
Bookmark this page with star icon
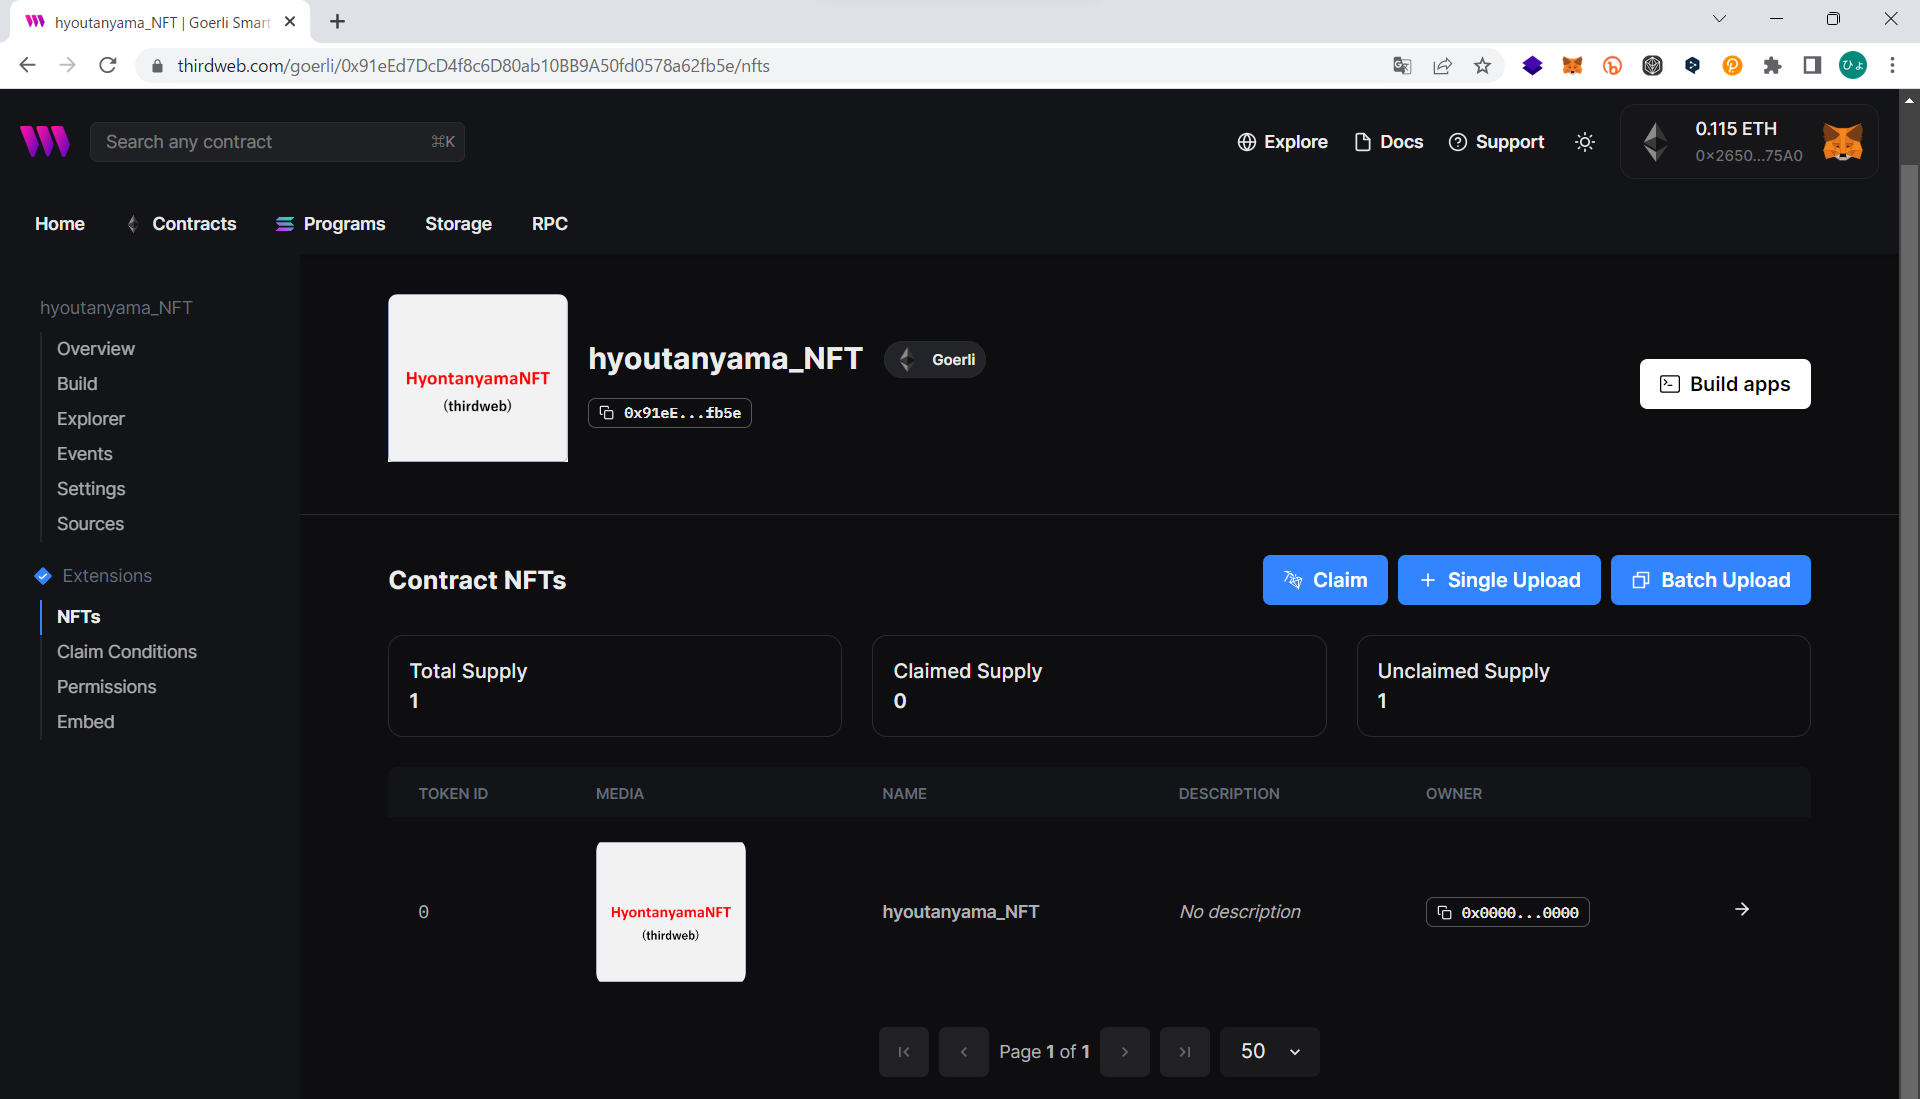coord(1482,66)
